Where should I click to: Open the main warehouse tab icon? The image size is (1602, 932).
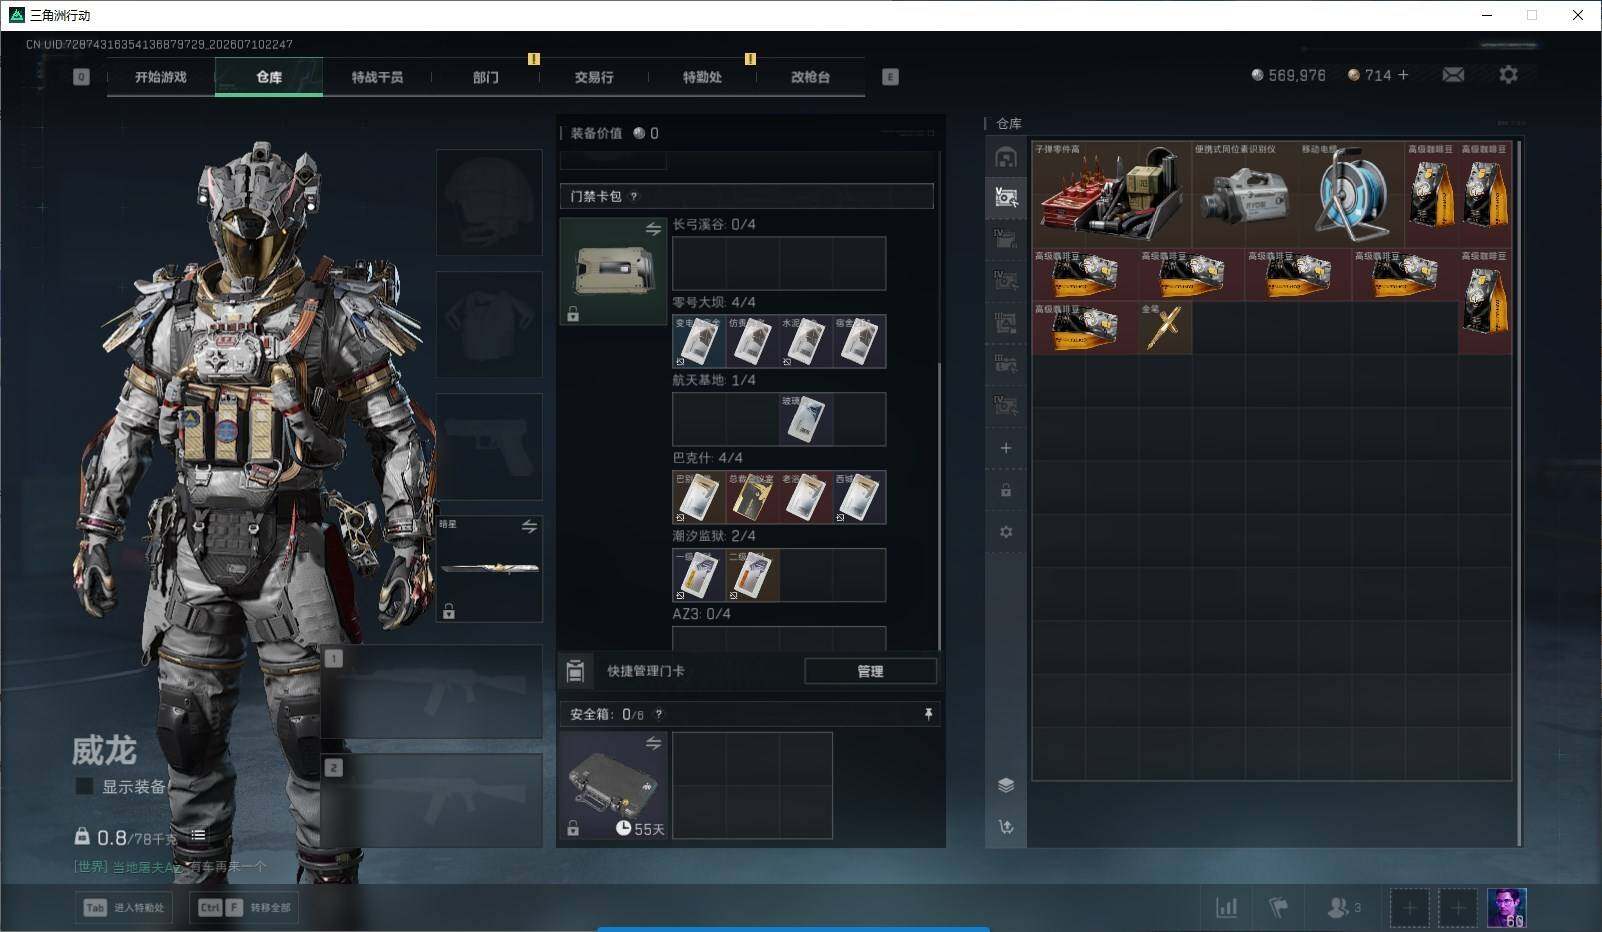click(1006, 157)
